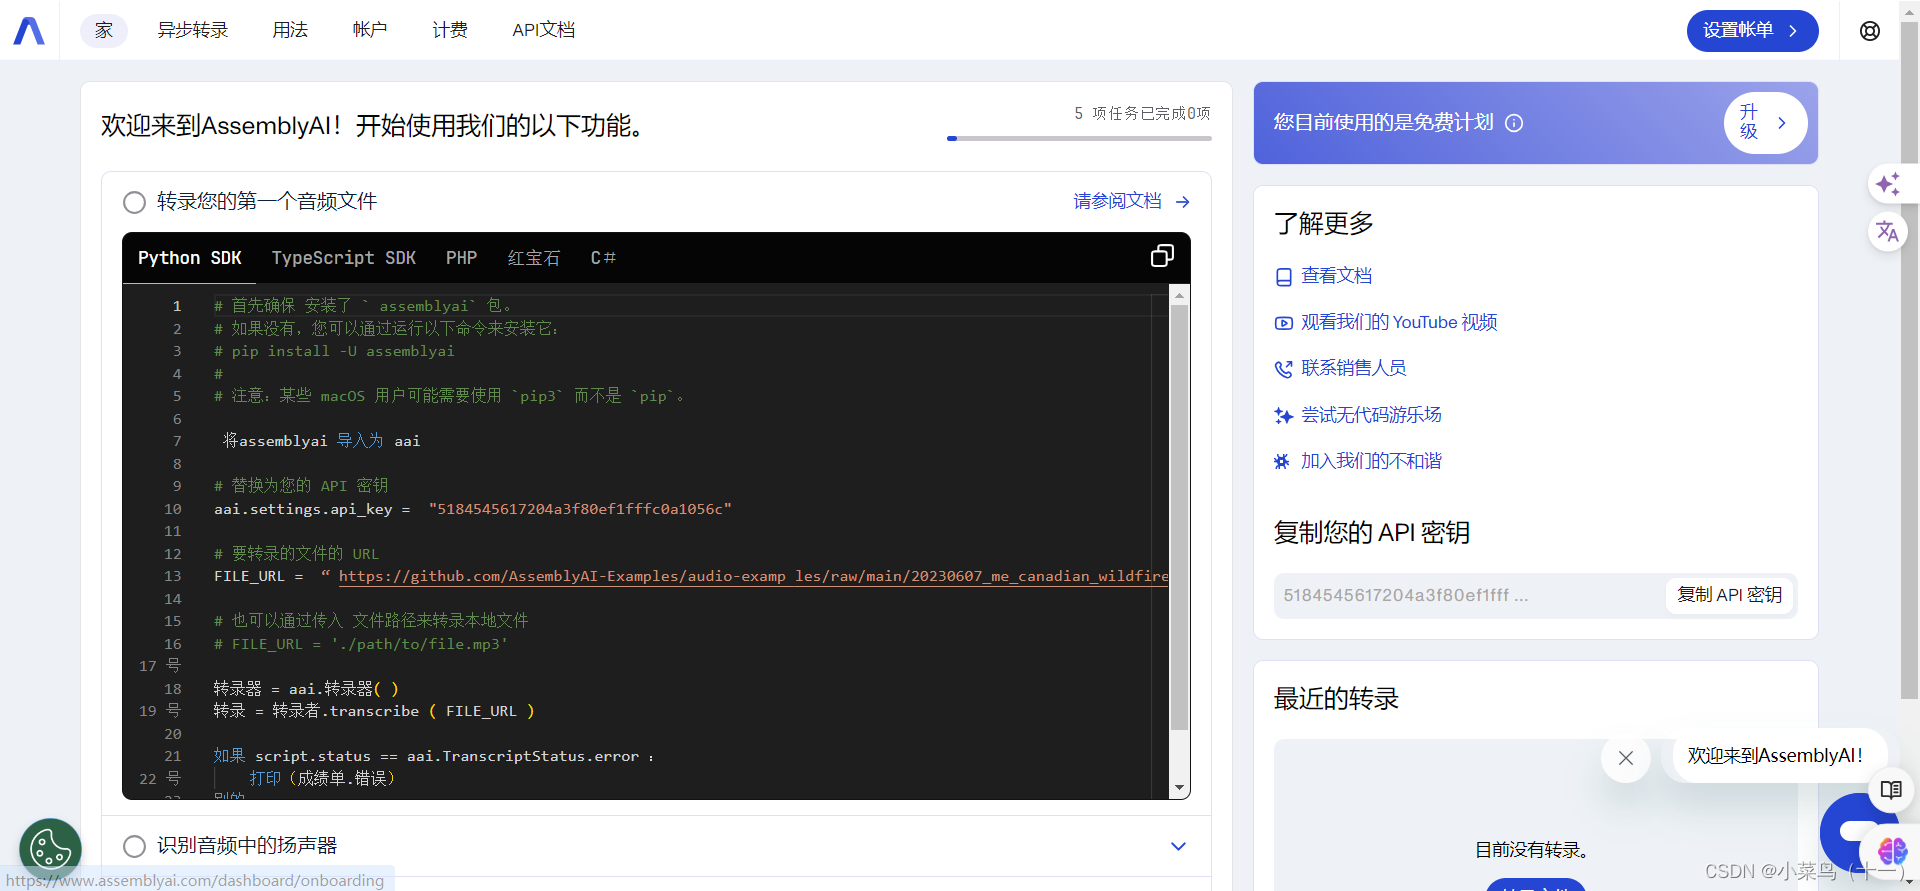Click the pip install -U assemblyai line
The height and width of the screenshot is (891, 1920).
(x=334, y=352)
